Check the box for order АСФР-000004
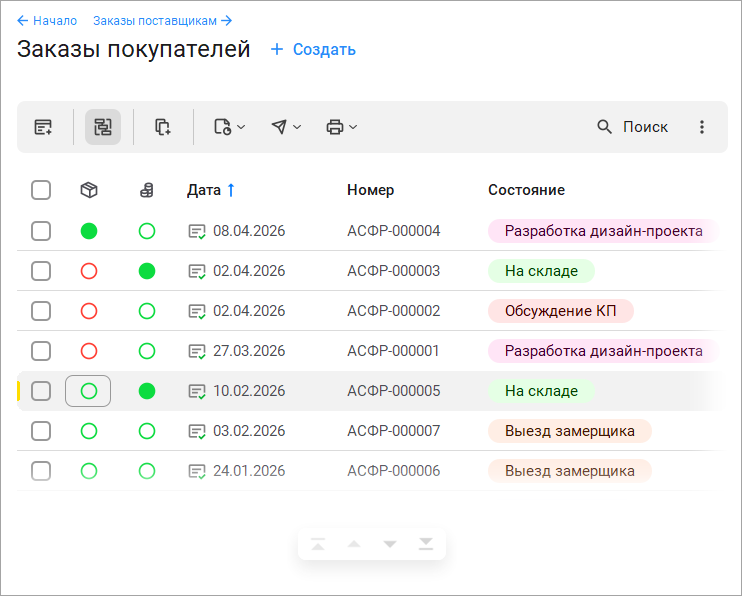The width and height of the screenshot is (742, 596). click(41, 231)
